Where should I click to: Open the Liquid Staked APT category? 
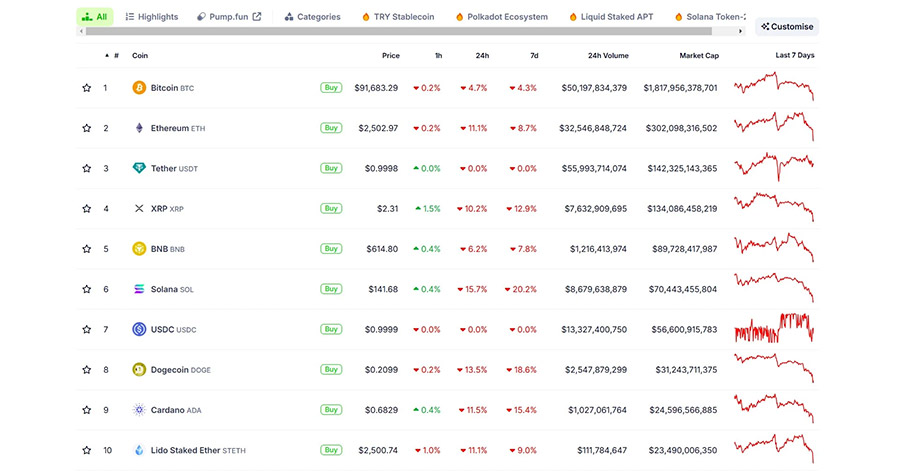click(611, 17)
